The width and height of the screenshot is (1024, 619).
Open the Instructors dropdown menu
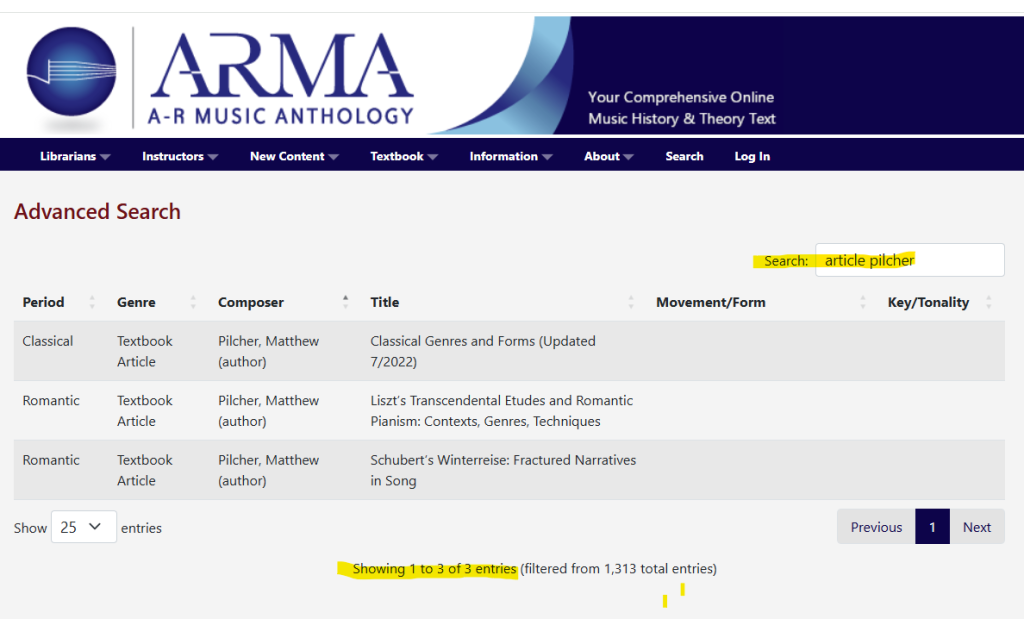coord(180,156)
